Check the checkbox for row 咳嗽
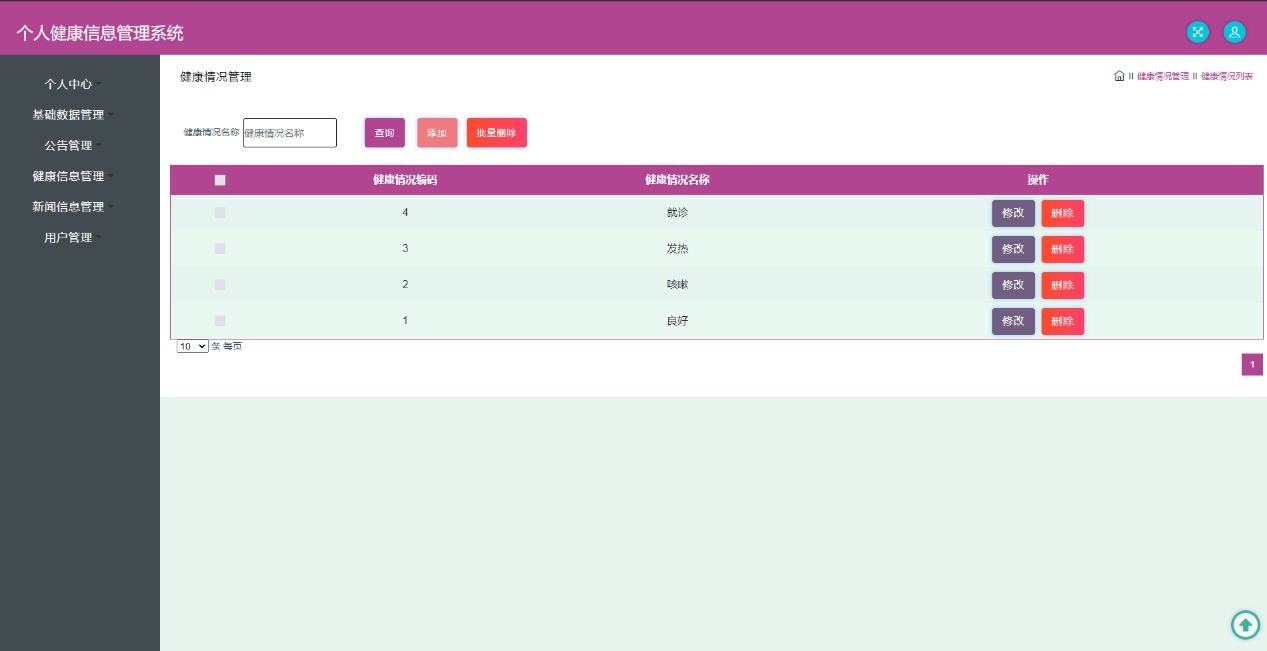Screen dimensions: 1267x651 tap(220, 285)
